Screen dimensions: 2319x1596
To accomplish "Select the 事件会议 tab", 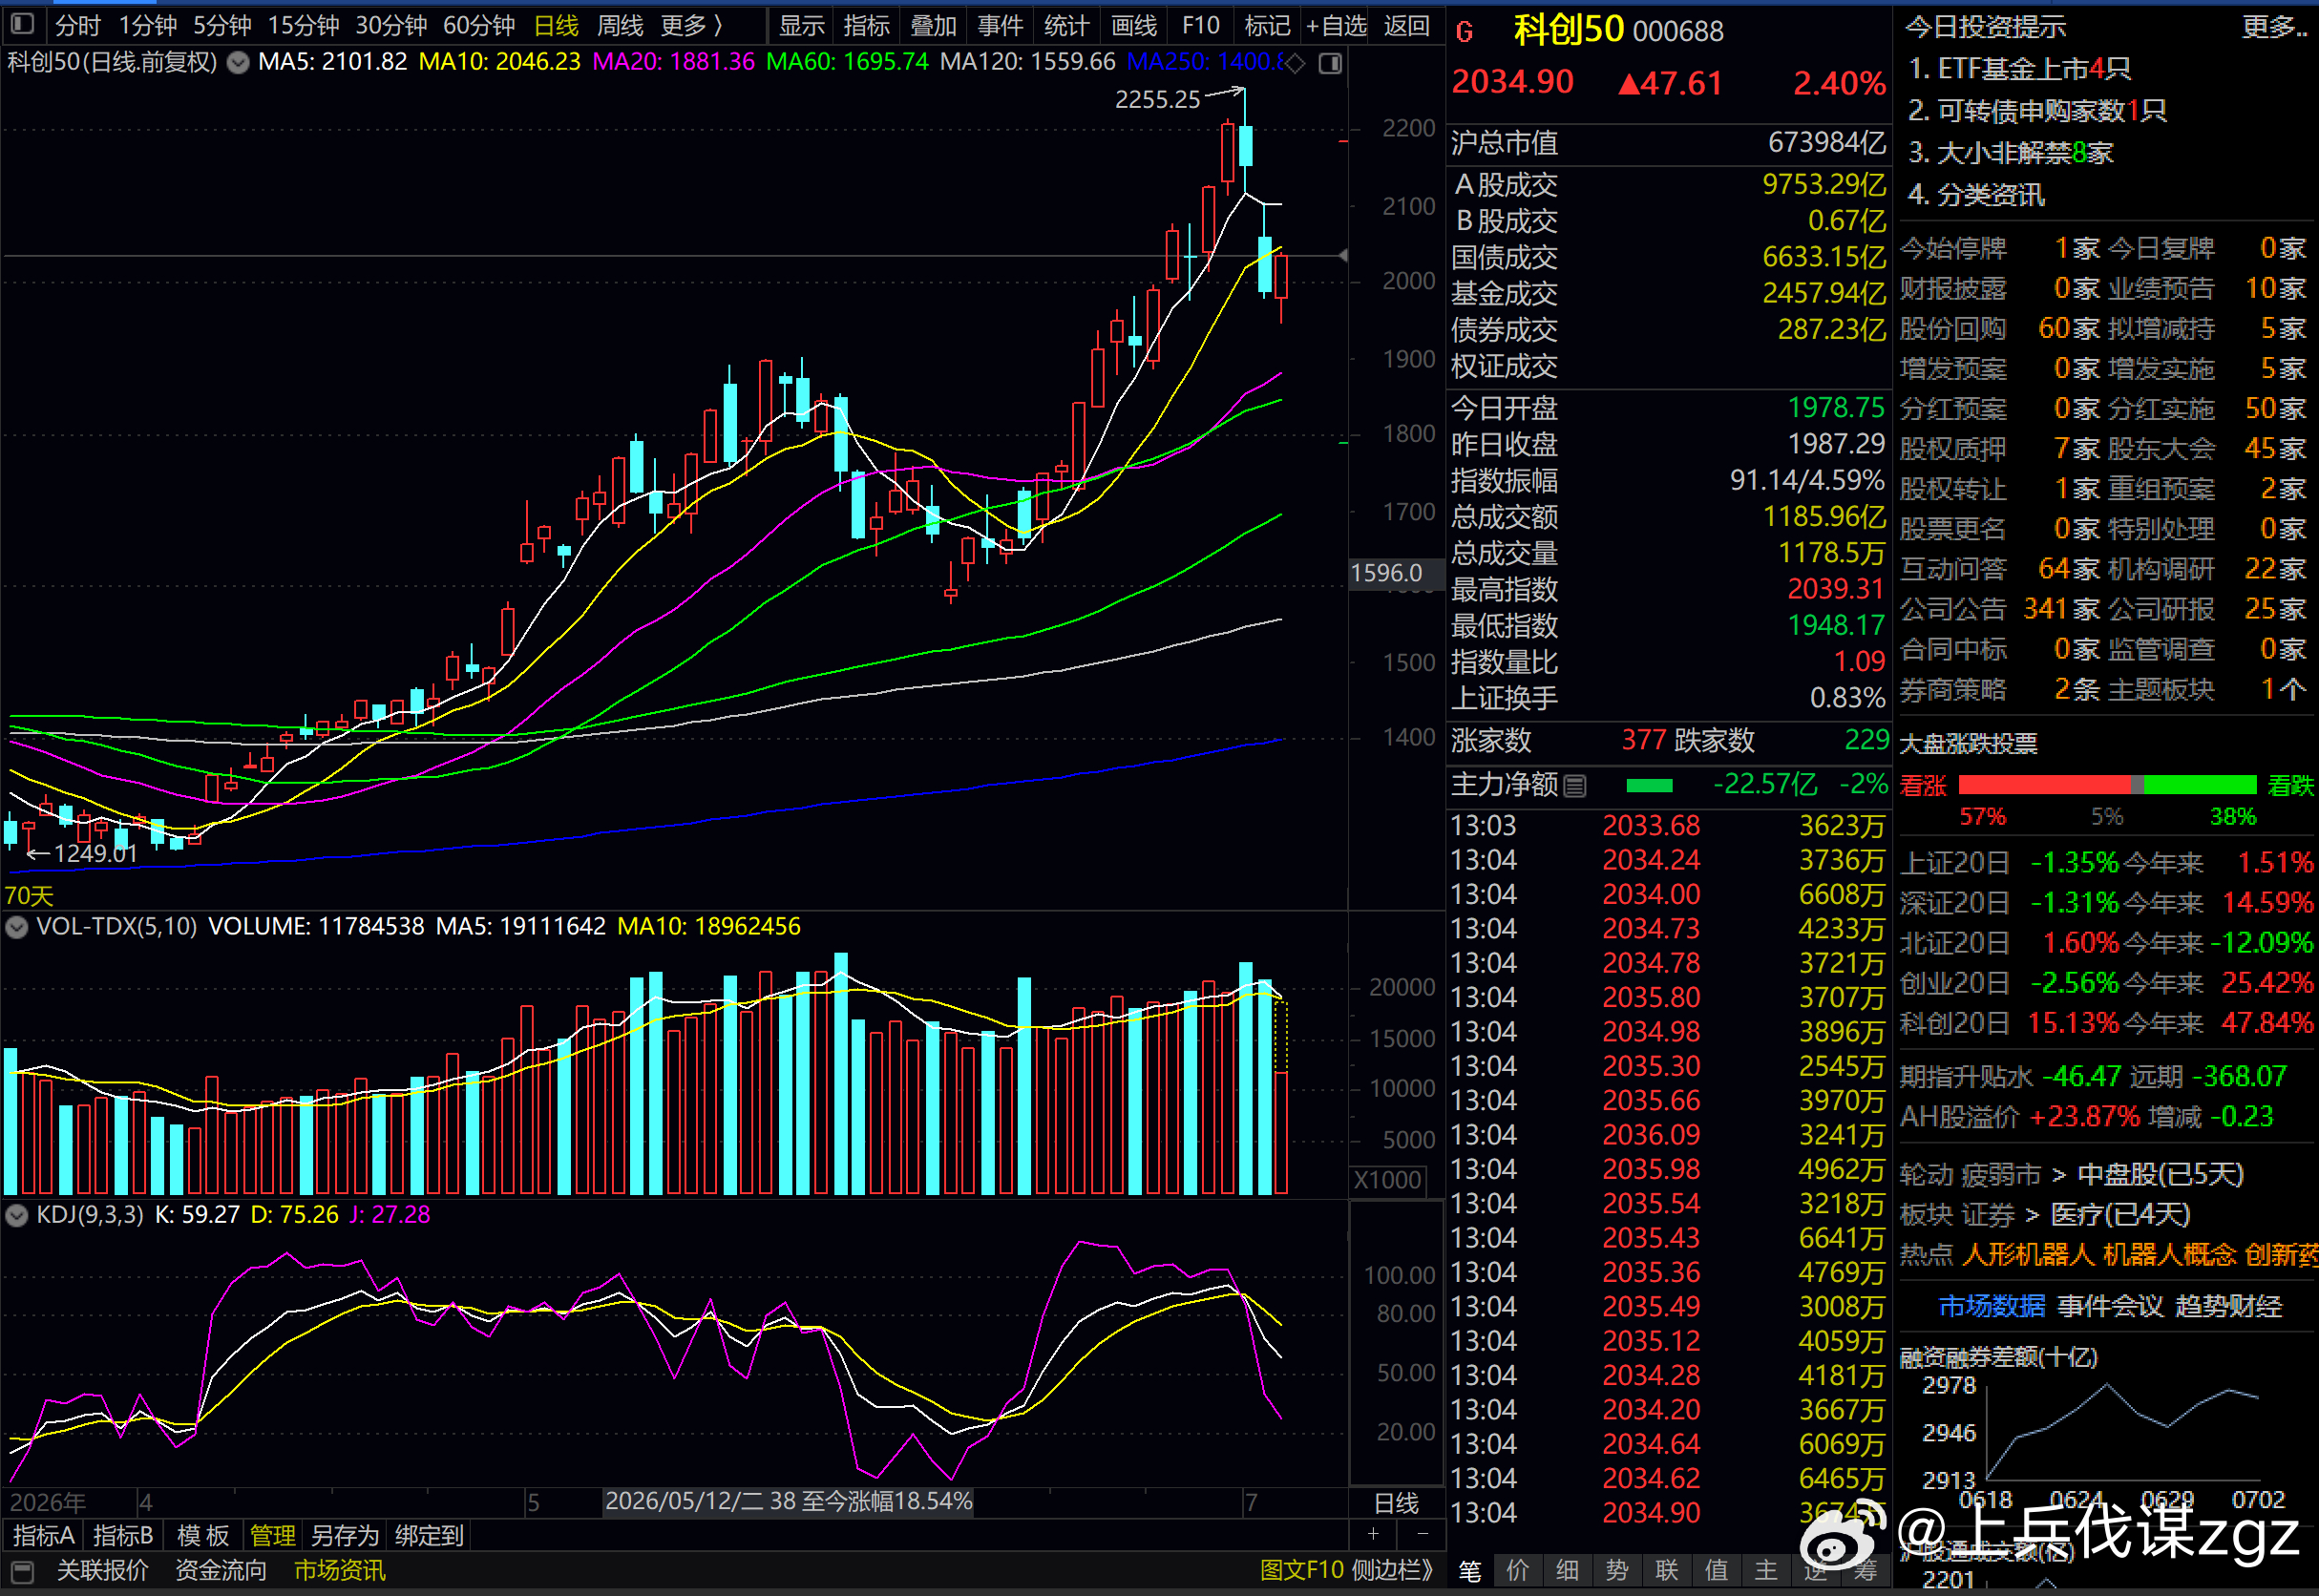I will coord(2110,1306).
